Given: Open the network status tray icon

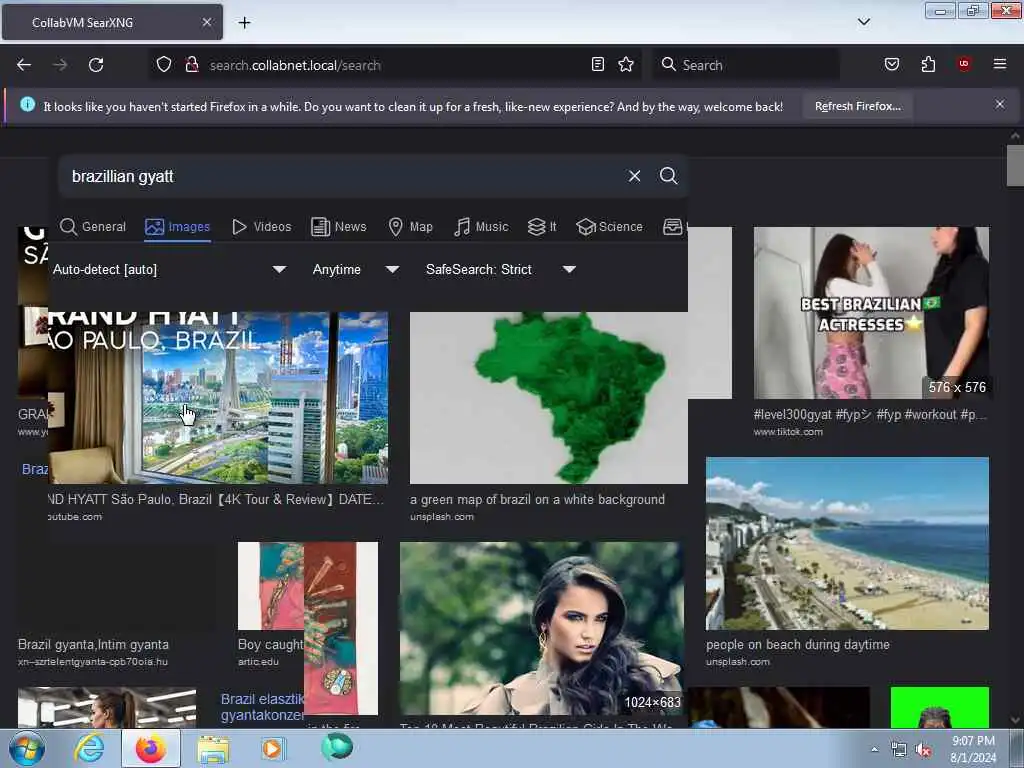Looking at the screenshot, I should [899, 750].
